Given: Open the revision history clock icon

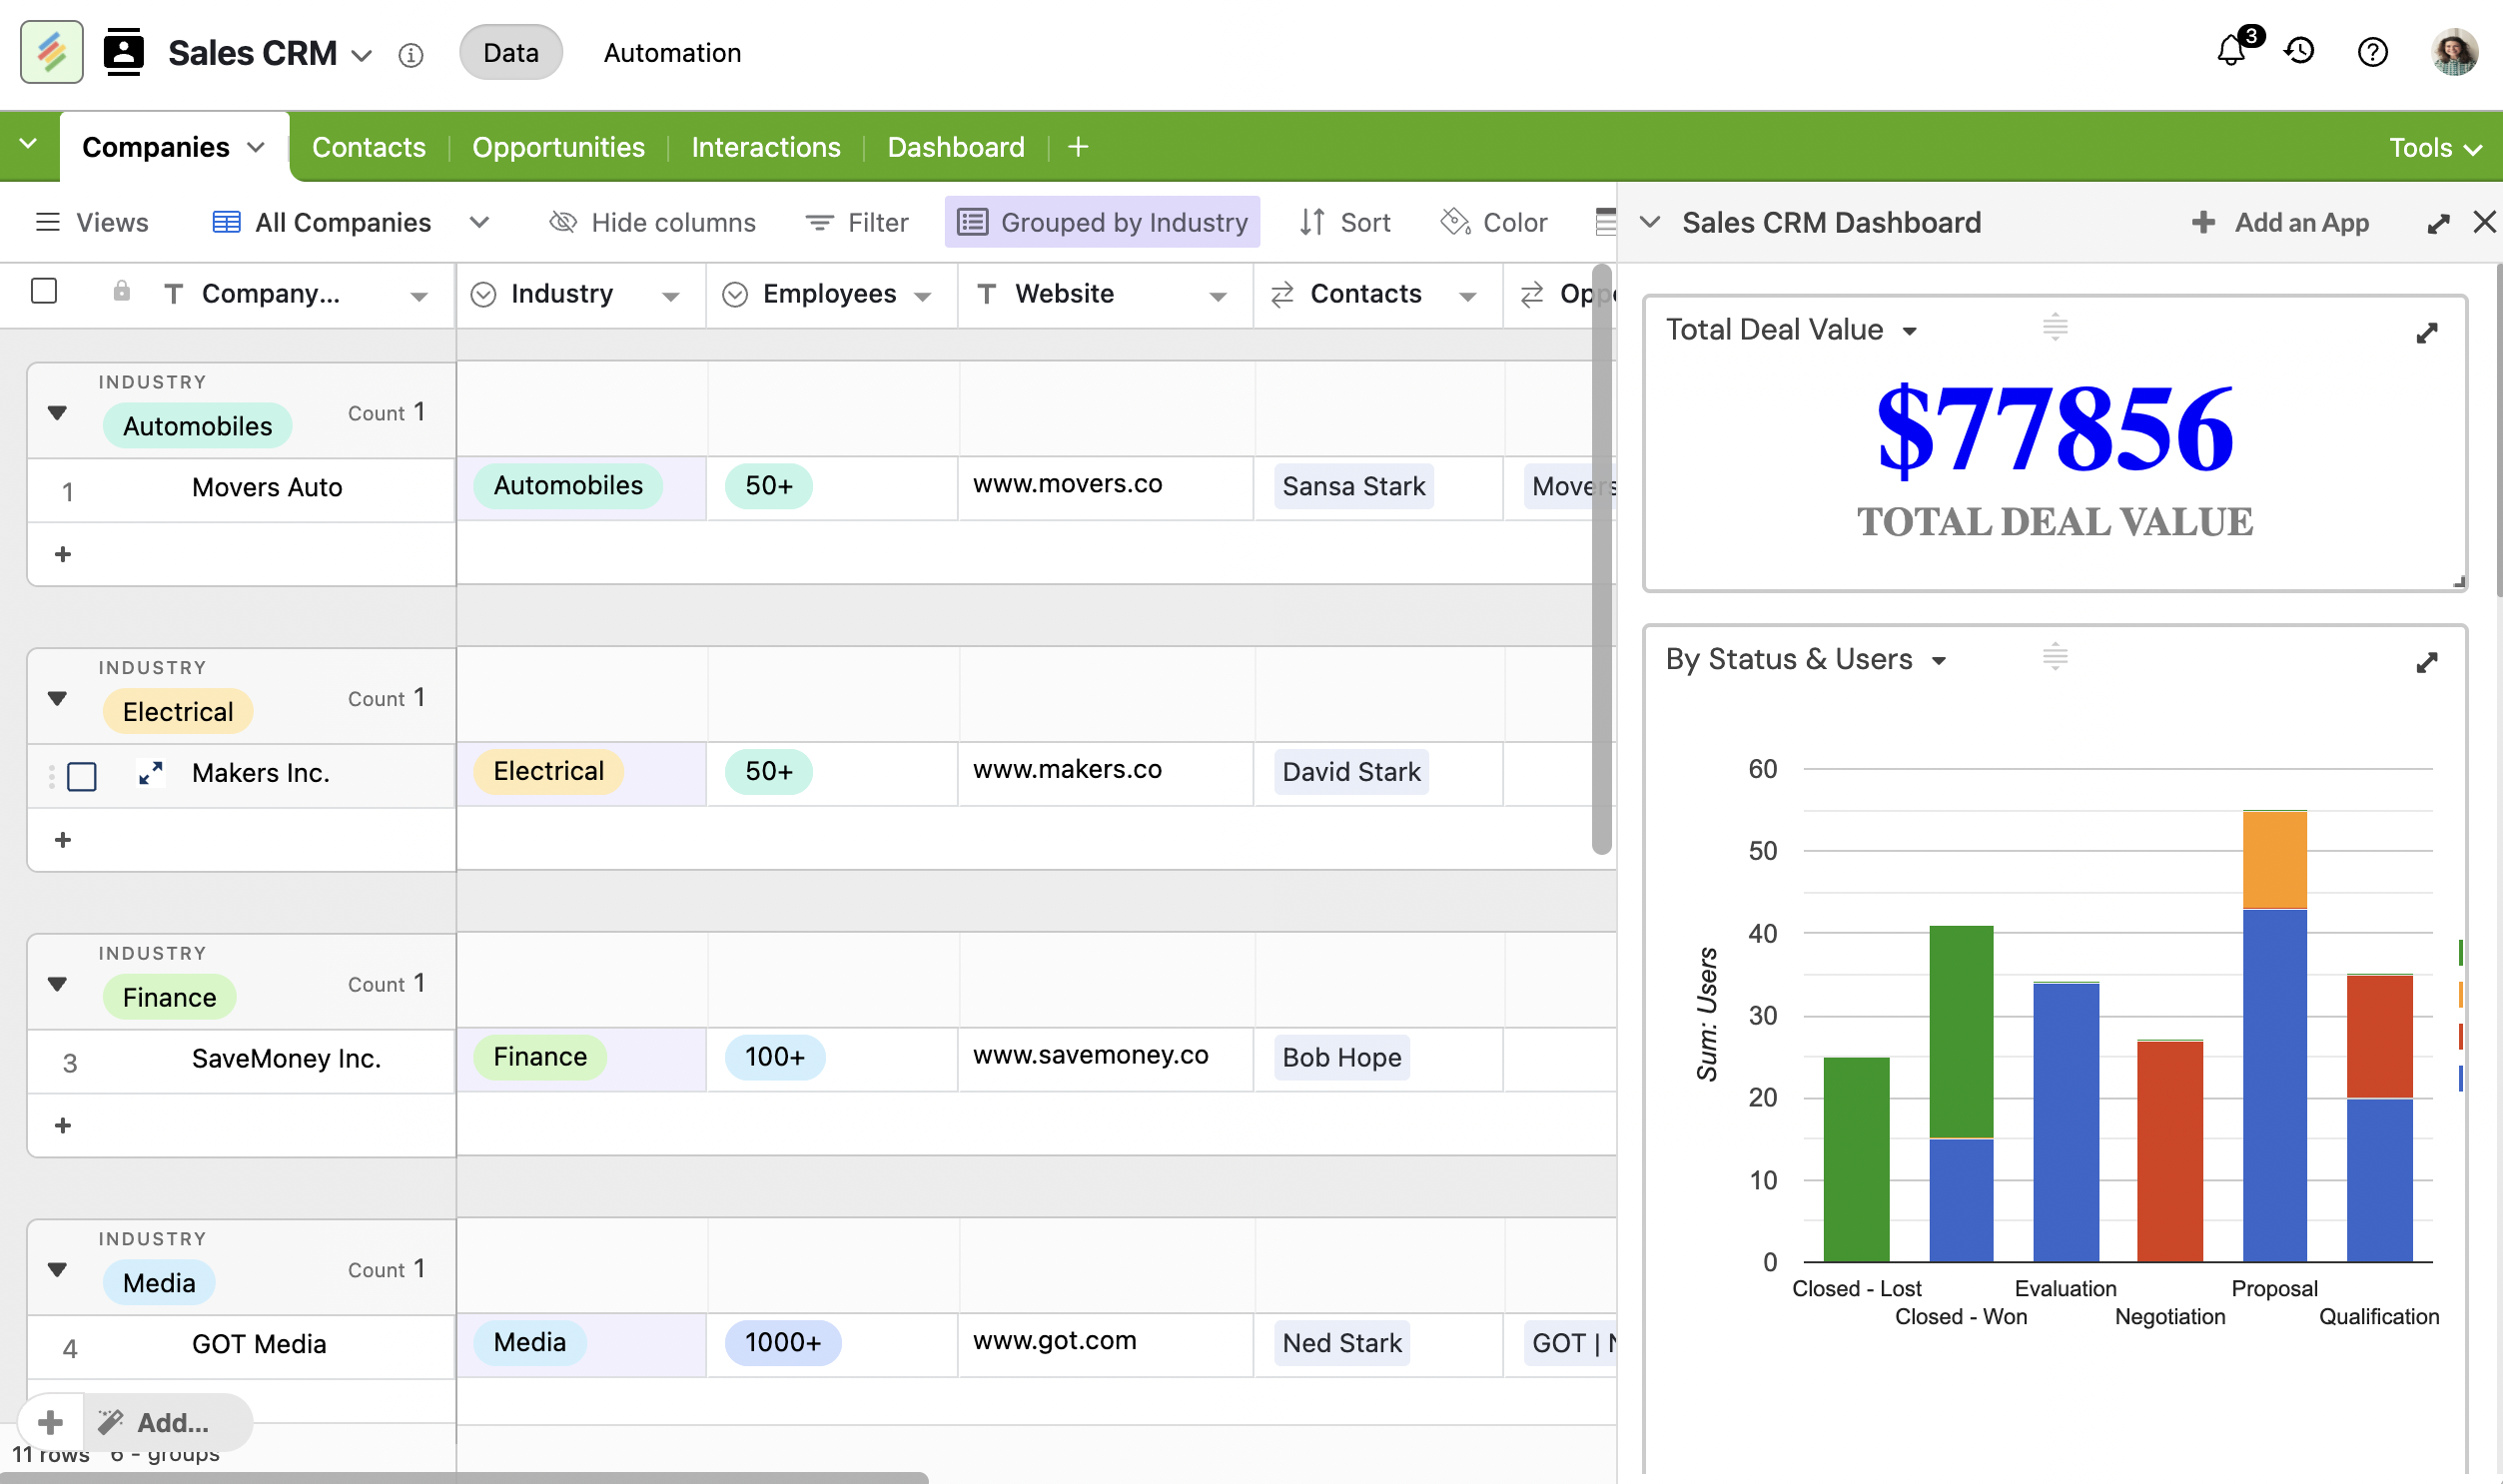Looking at the screenshot, I should click(x=2299, y=52).
